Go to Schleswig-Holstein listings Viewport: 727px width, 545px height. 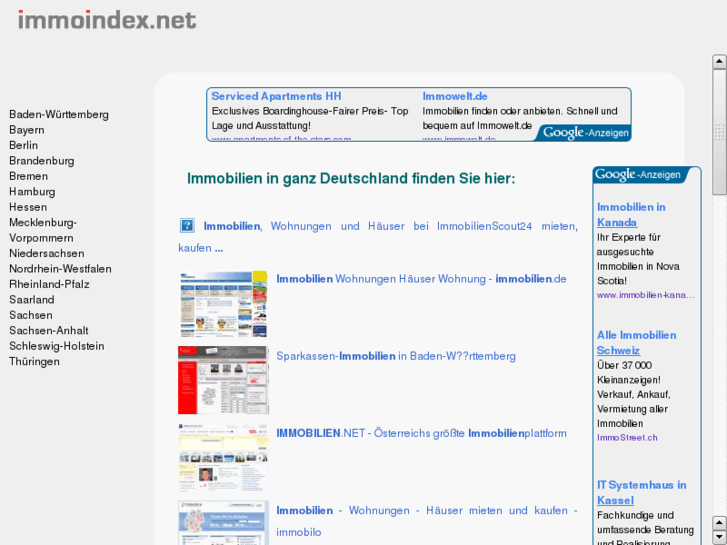(57, 346)
